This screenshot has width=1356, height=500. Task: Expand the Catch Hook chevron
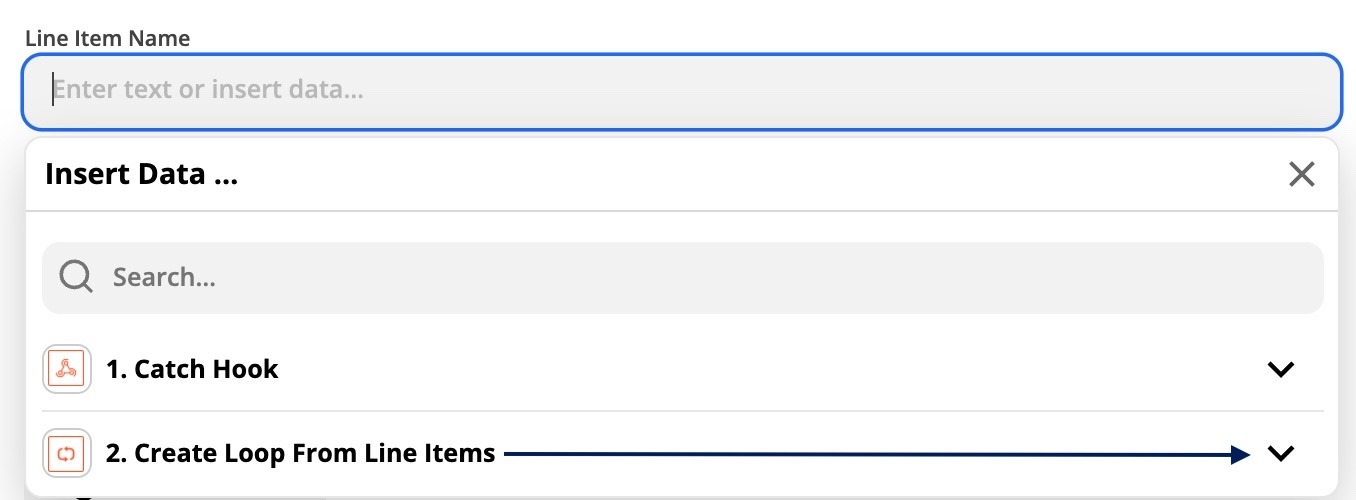1281,369
